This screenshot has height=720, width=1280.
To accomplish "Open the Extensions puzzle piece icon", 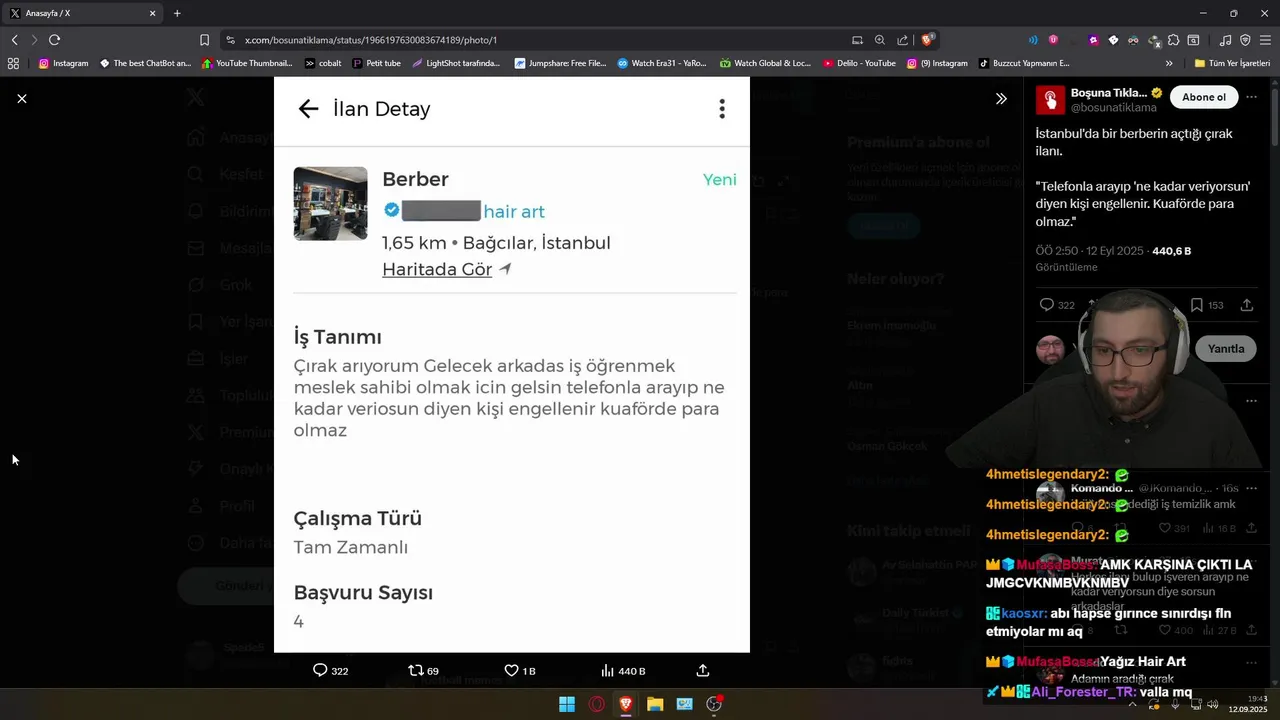I will click(x=1173, y=40).
